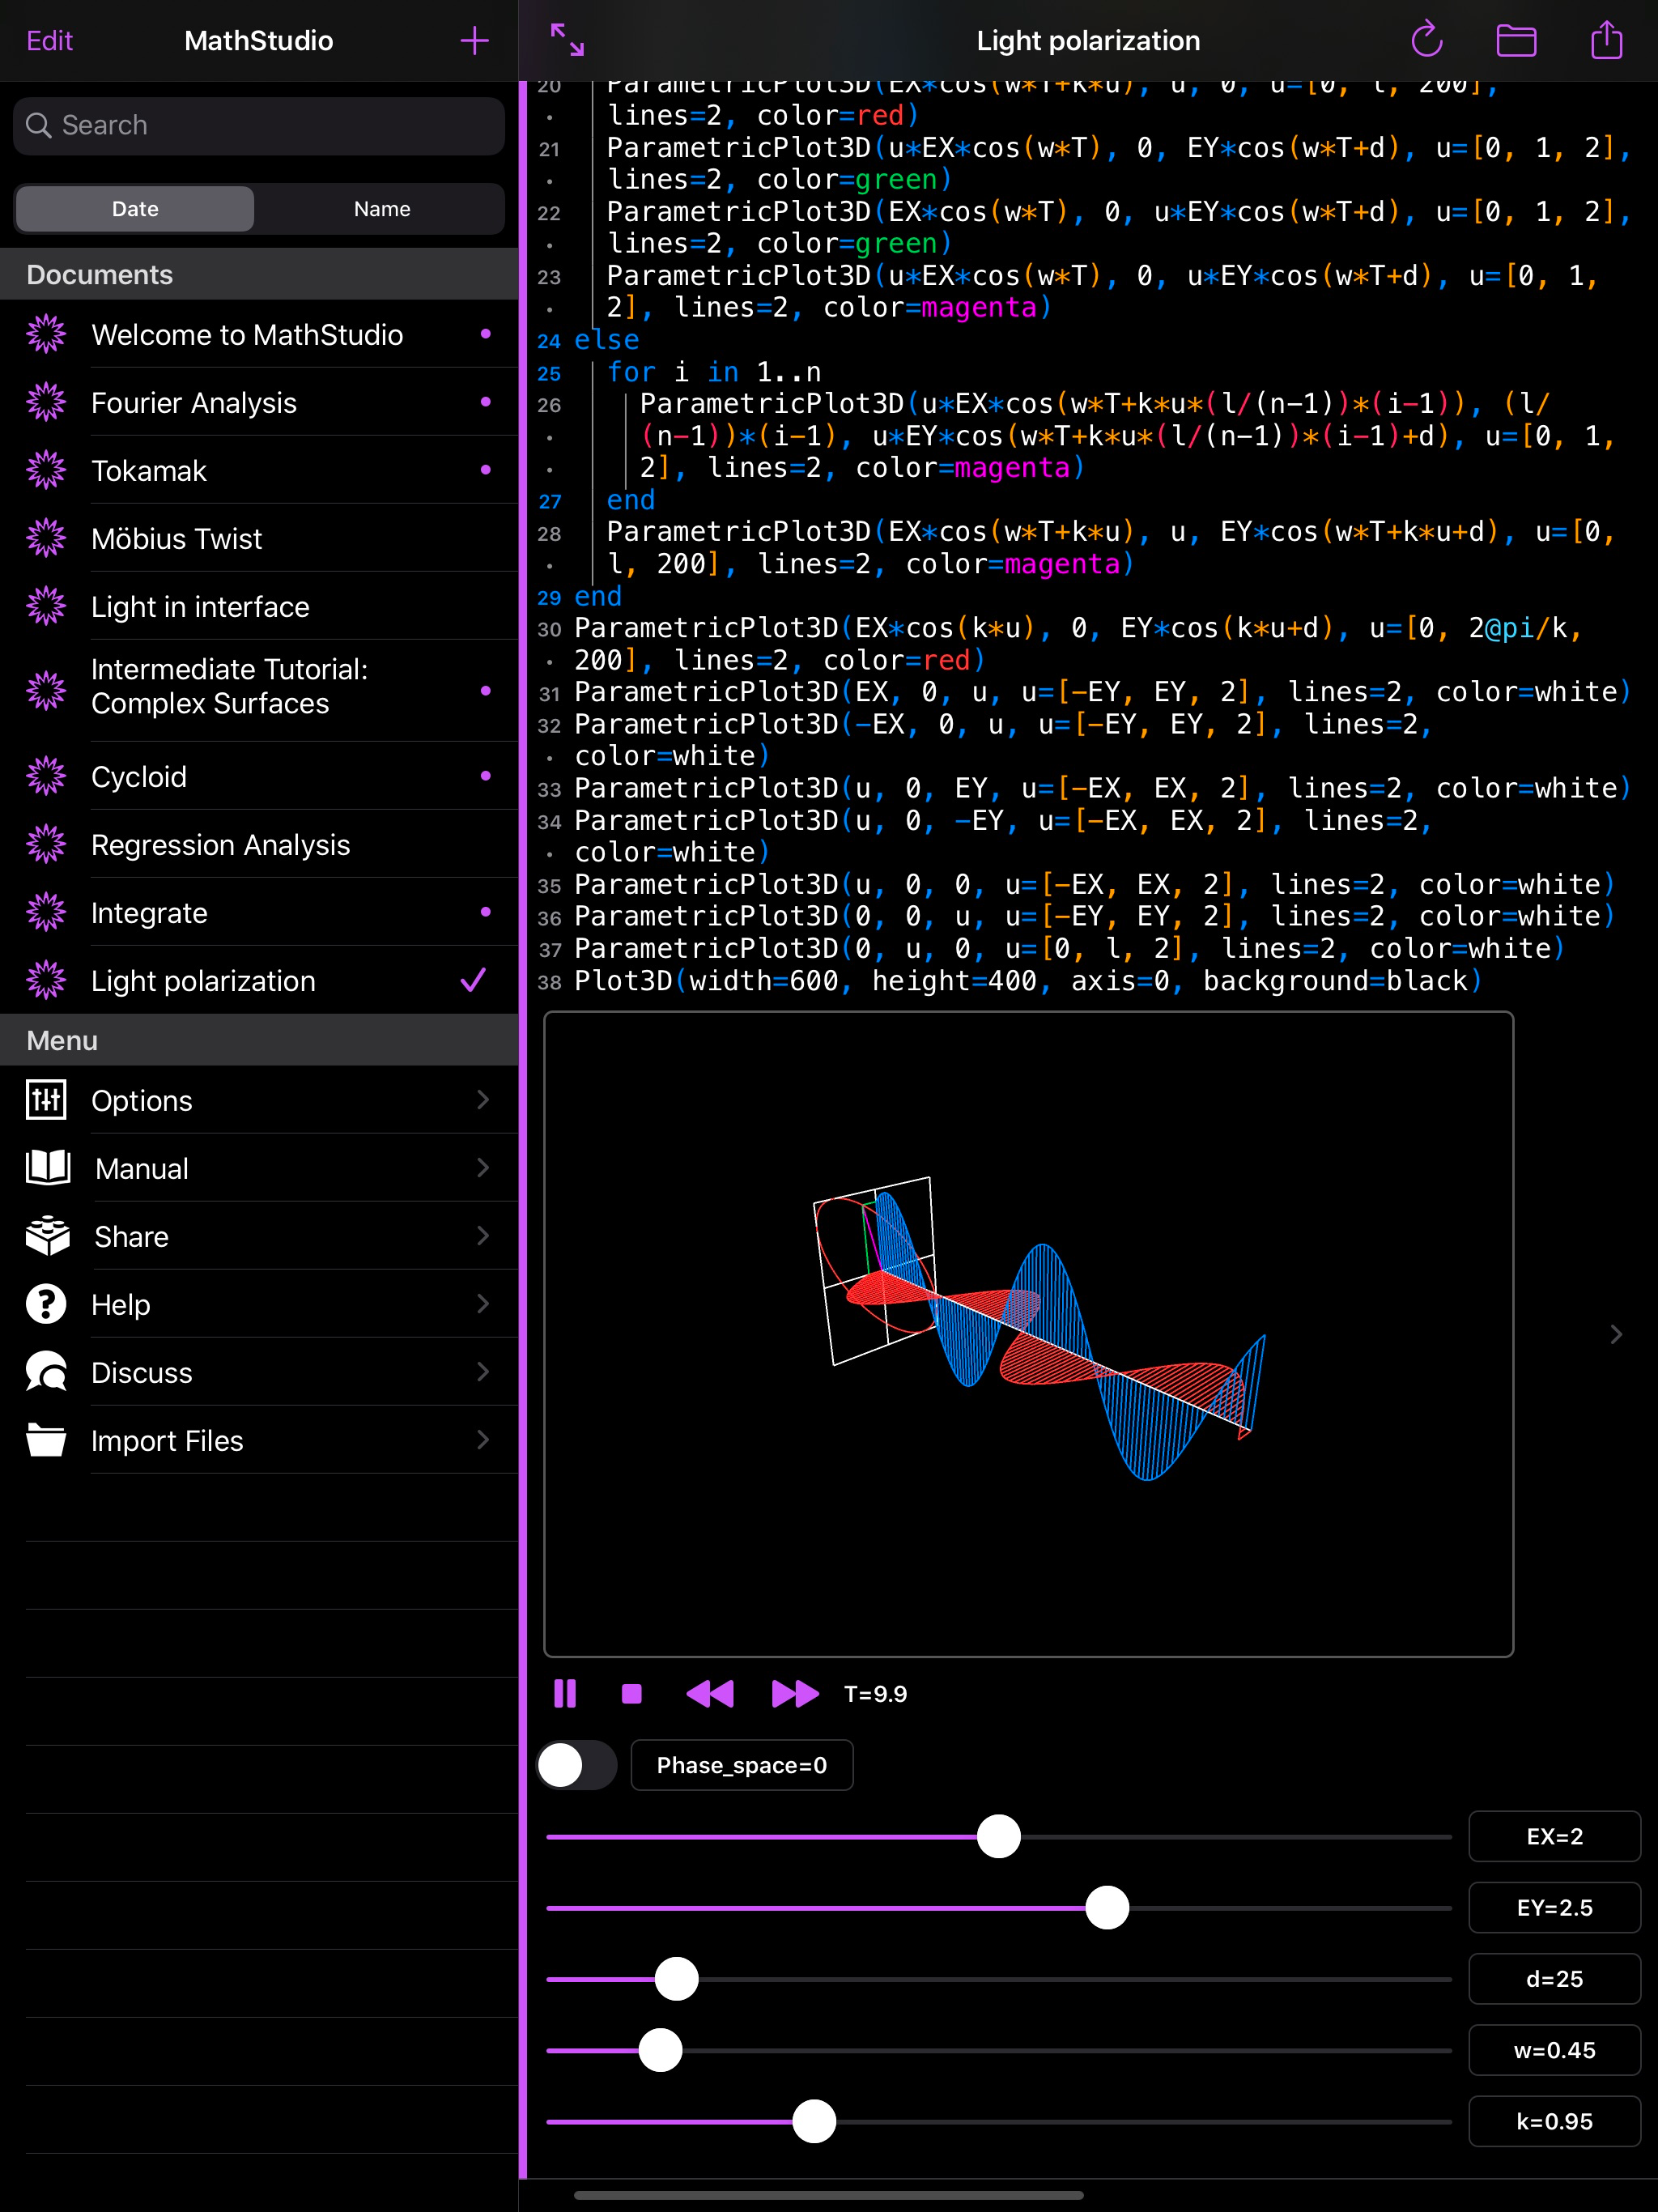The image size is (1658, 2212).
Task: Open the share sheet for the document
Action: pos(1607,41)
